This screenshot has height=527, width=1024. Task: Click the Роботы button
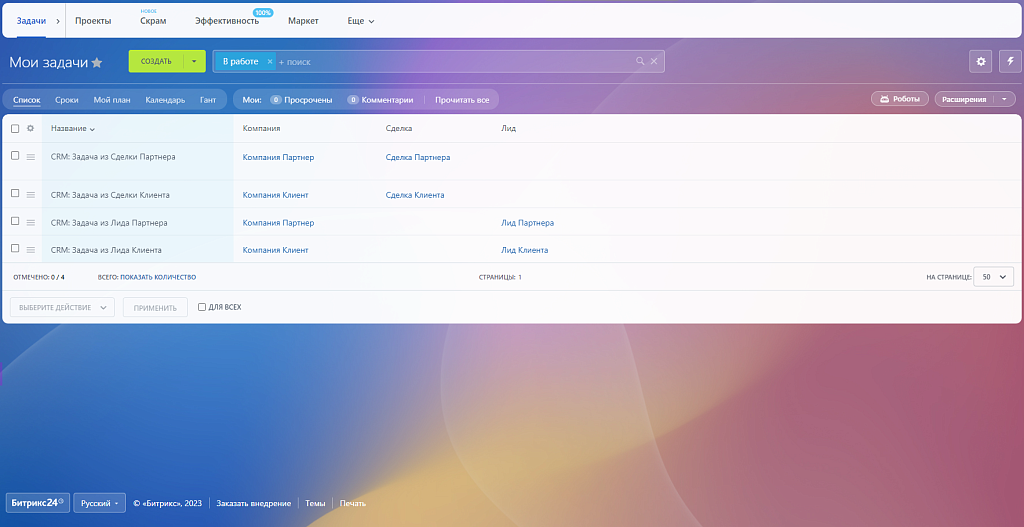click(x=900, y=100)
